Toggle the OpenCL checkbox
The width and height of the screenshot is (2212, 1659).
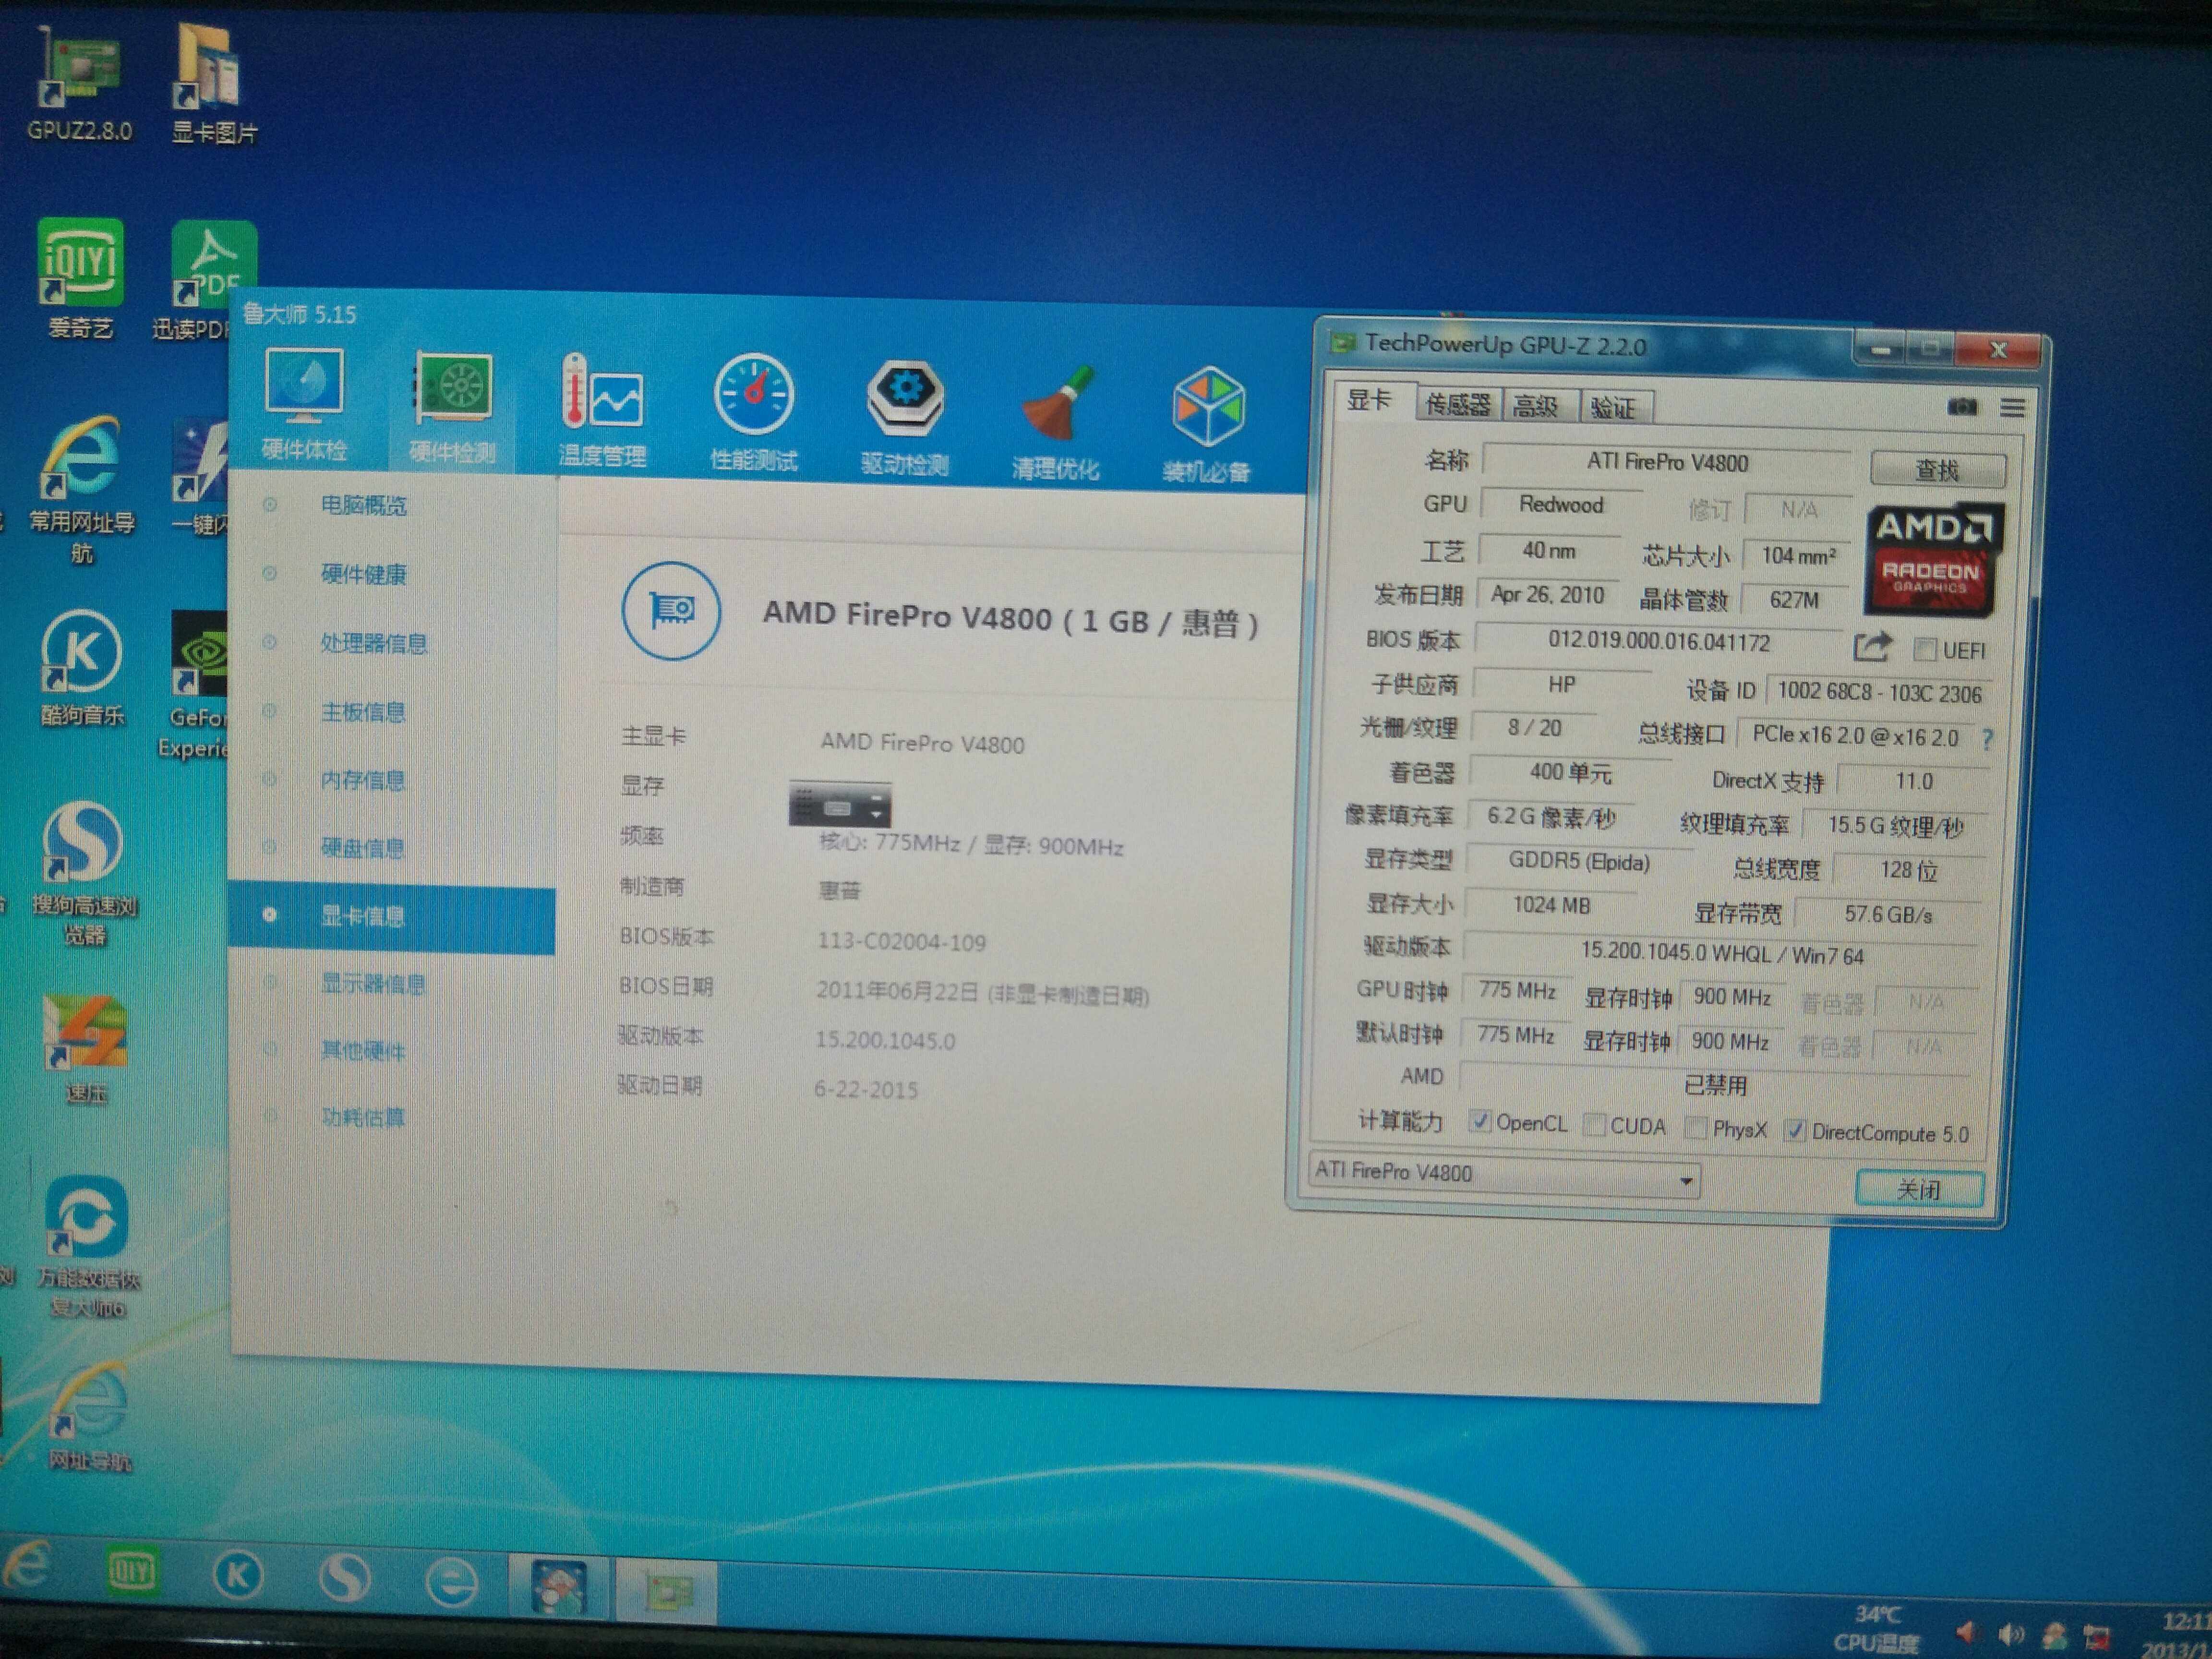1480,1121
